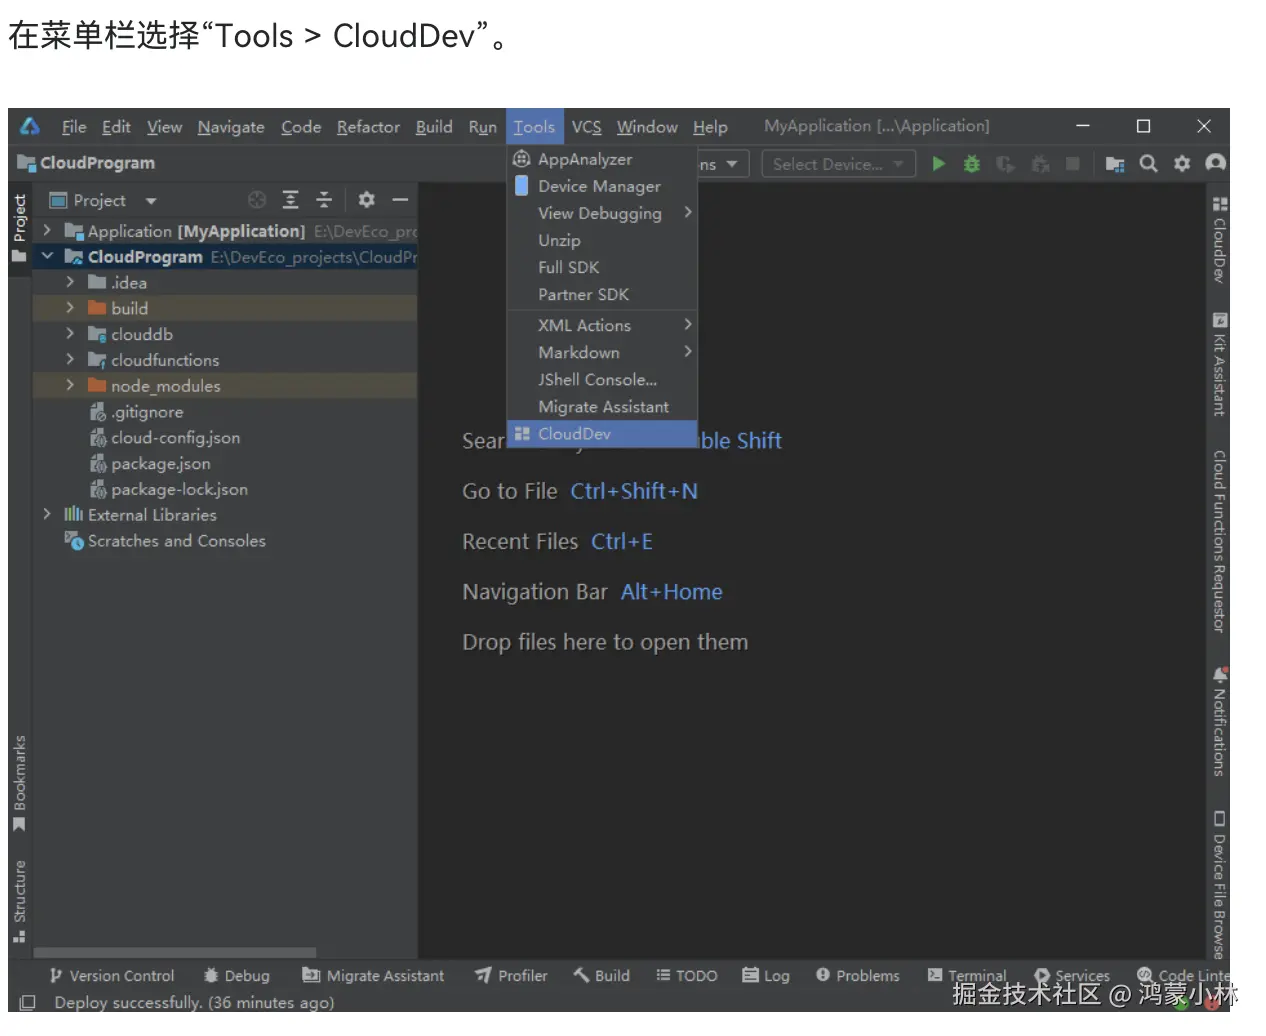
Task: Expand the Application [MyApplication] project node
Action: [47, 230]
